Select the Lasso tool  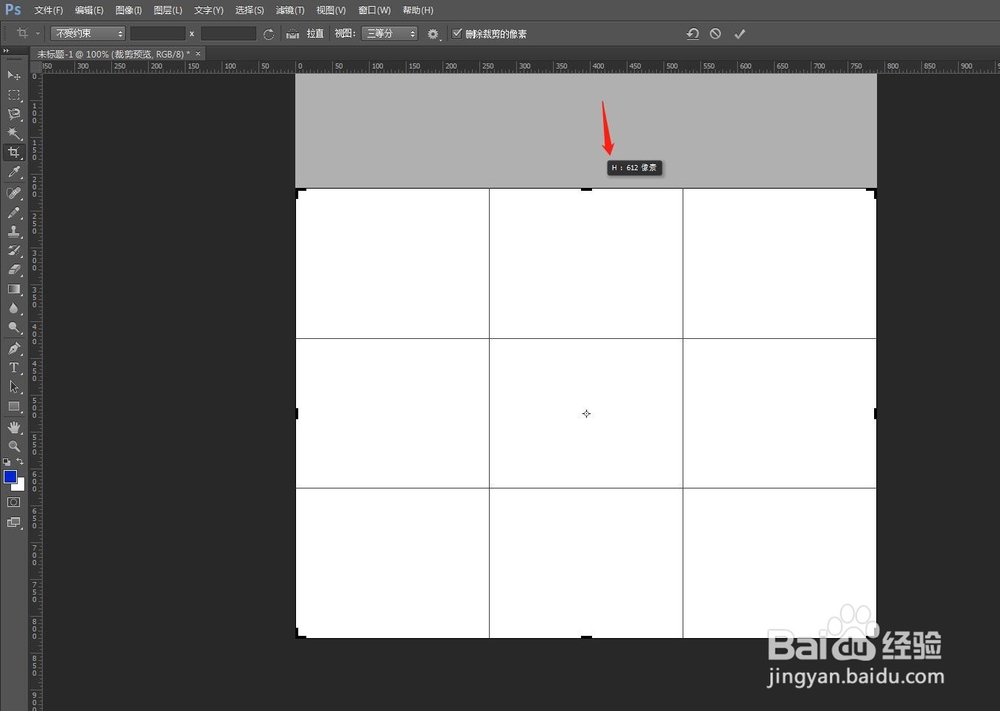pyautogui.click(x=13, y=113)
